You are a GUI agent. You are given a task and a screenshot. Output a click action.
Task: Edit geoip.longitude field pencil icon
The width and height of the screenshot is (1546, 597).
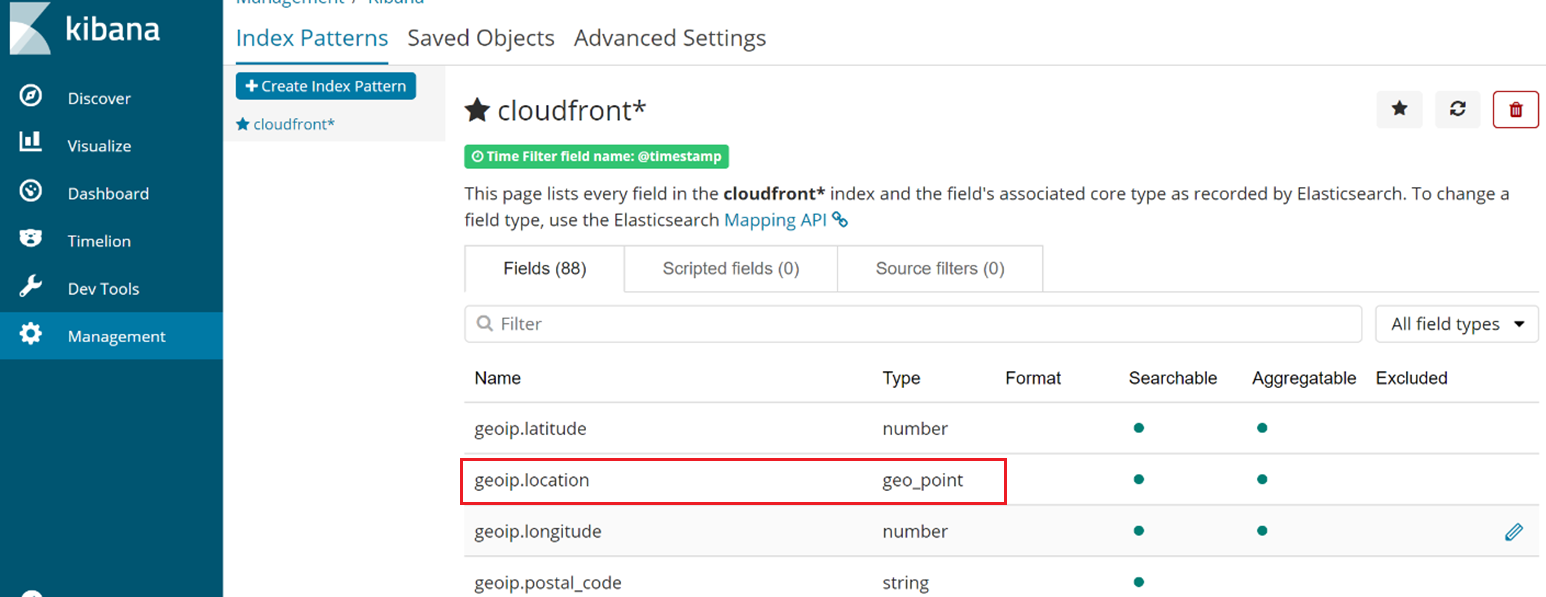point(1514,532)
